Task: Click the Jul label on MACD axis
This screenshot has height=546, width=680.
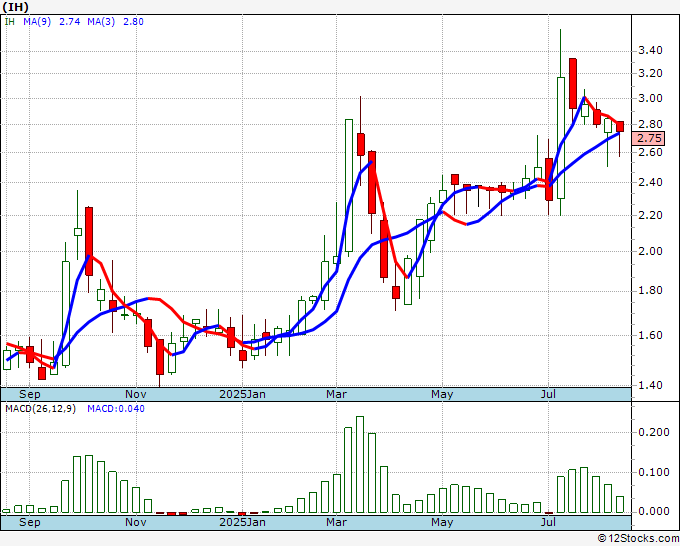Action: 548,522
